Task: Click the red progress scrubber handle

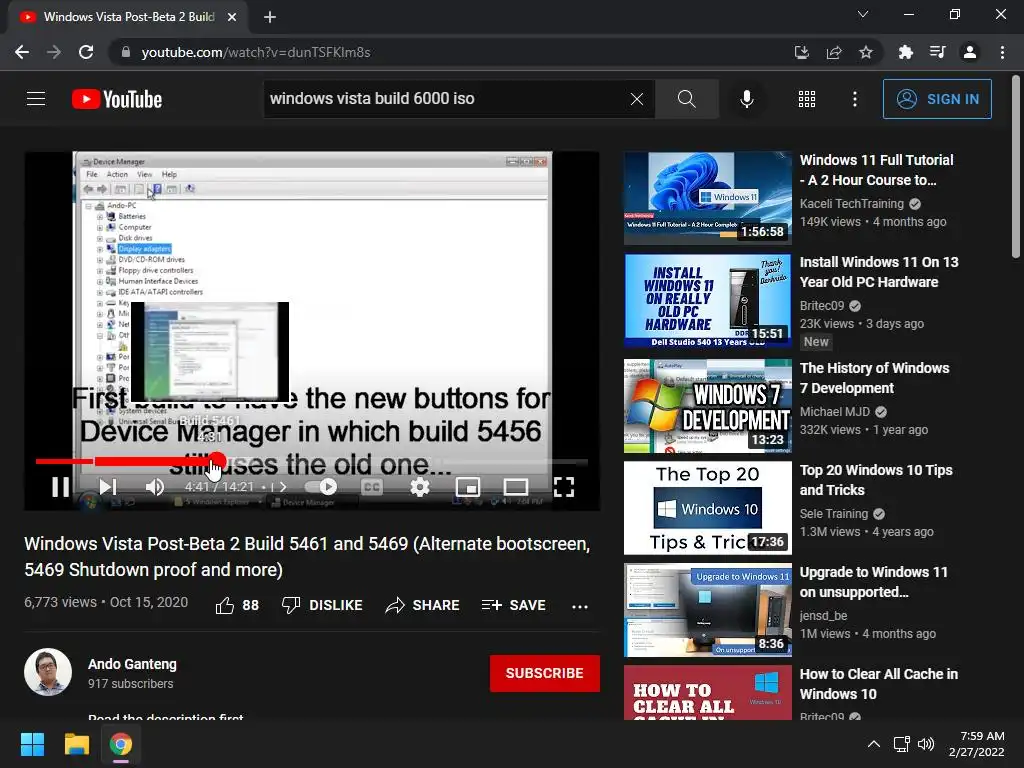Action: click(x=217, y=461)
